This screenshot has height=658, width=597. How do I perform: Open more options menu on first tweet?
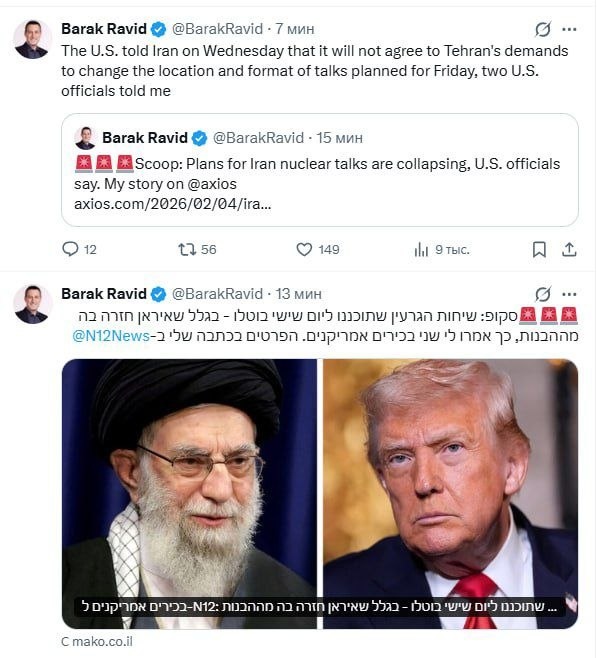pos(569,29)
